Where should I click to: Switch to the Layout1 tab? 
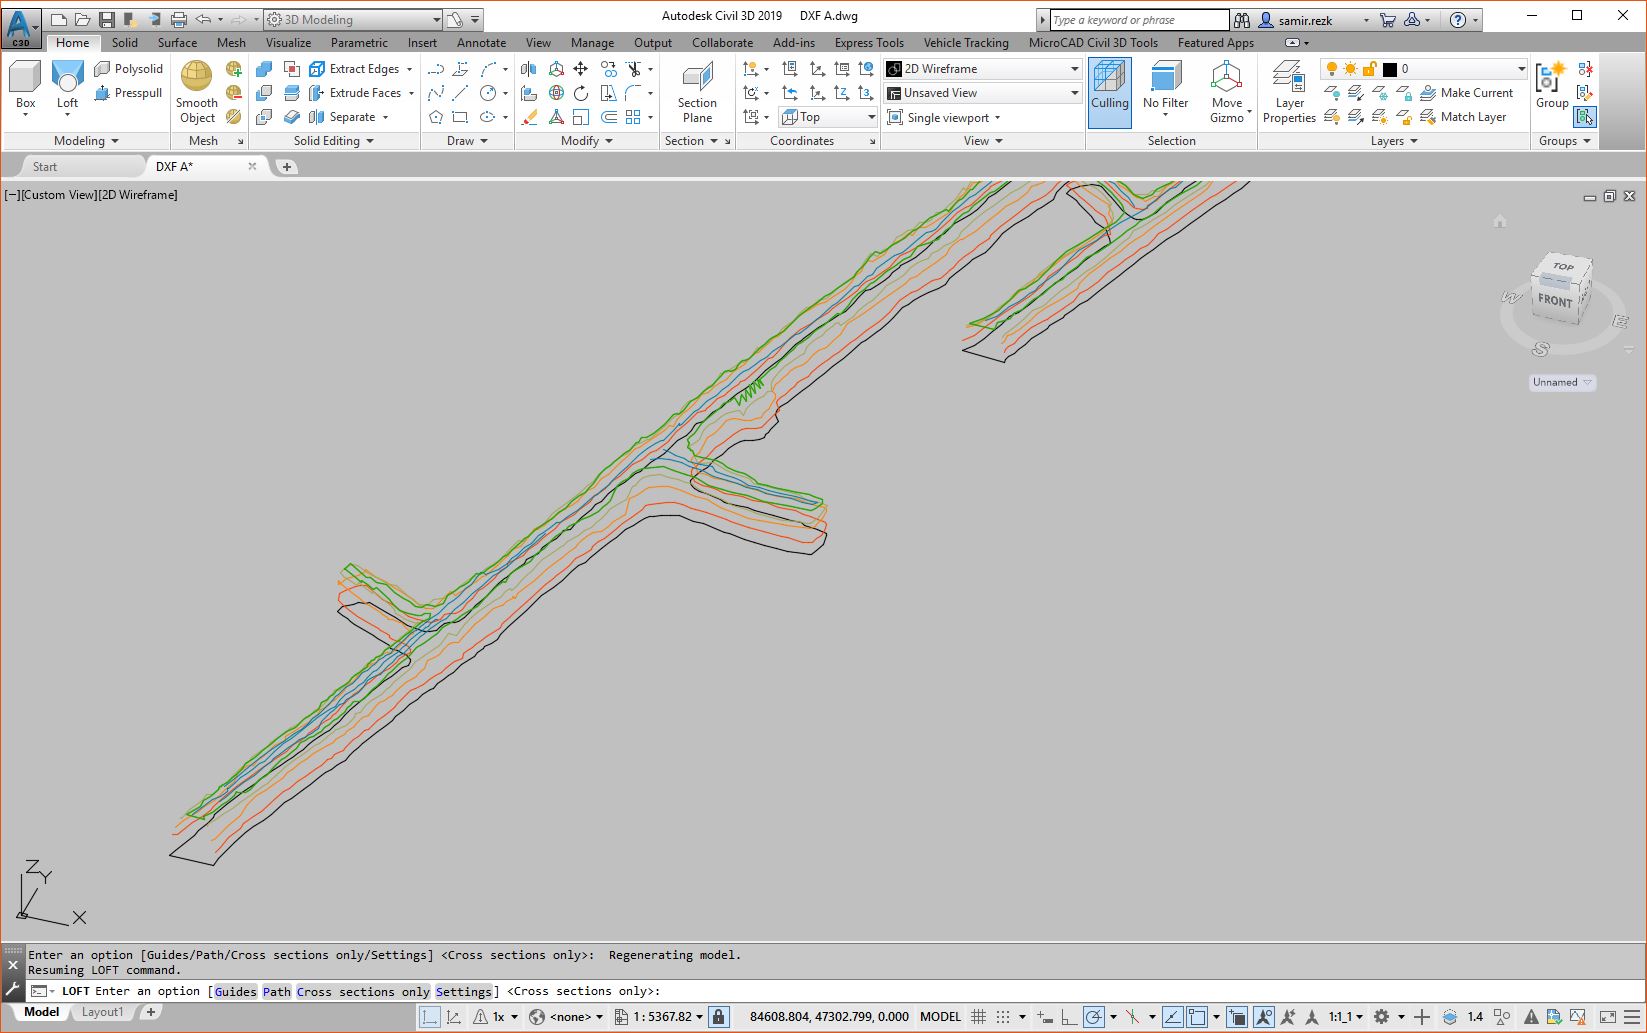tap(101, 1011)
